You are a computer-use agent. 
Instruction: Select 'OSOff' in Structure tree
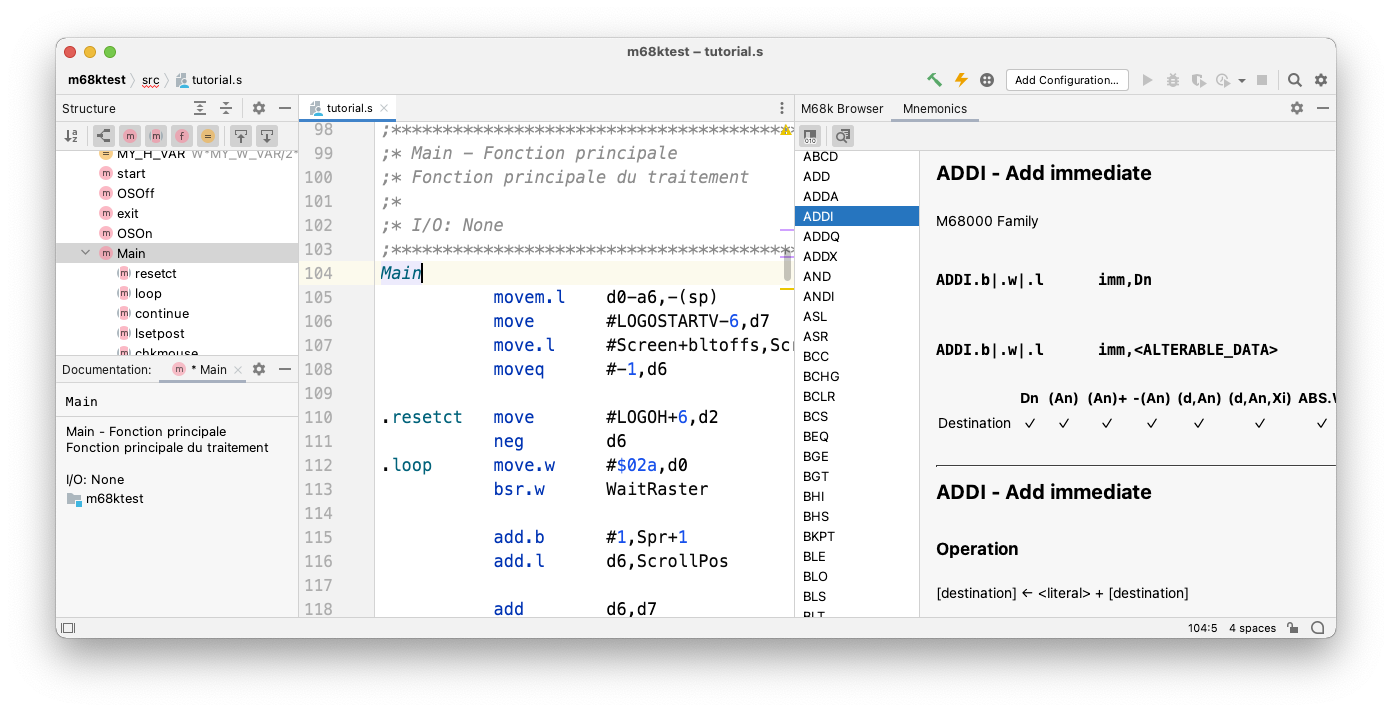(x=135, y=193)
